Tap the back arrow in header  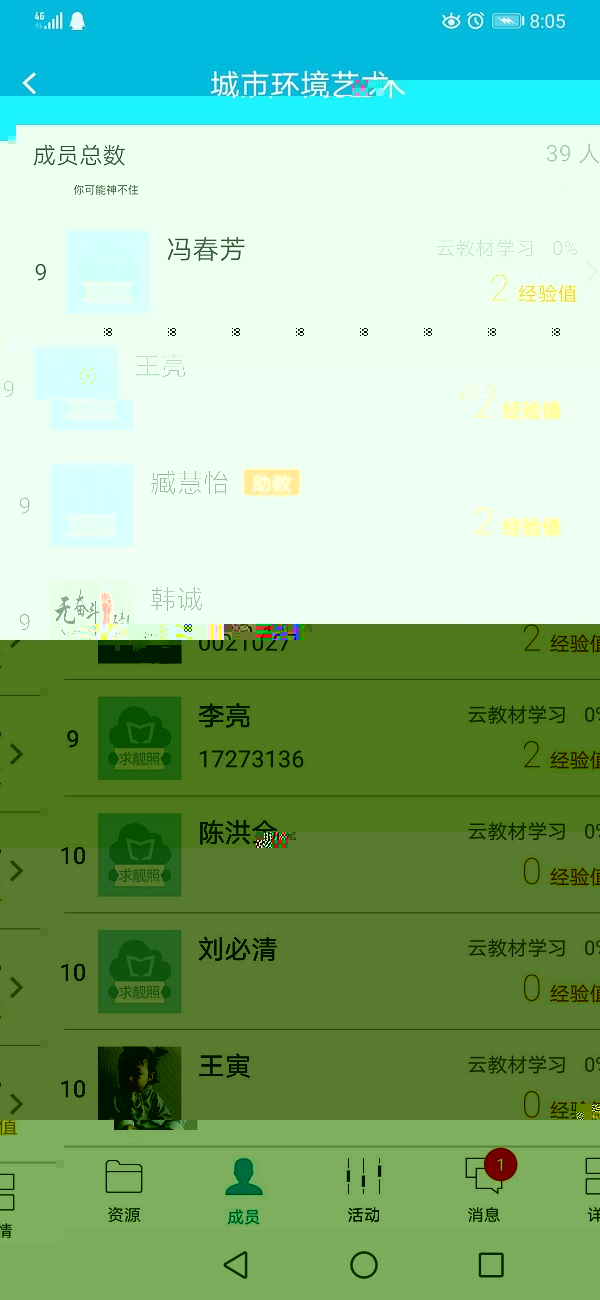(x=30, y=84)
